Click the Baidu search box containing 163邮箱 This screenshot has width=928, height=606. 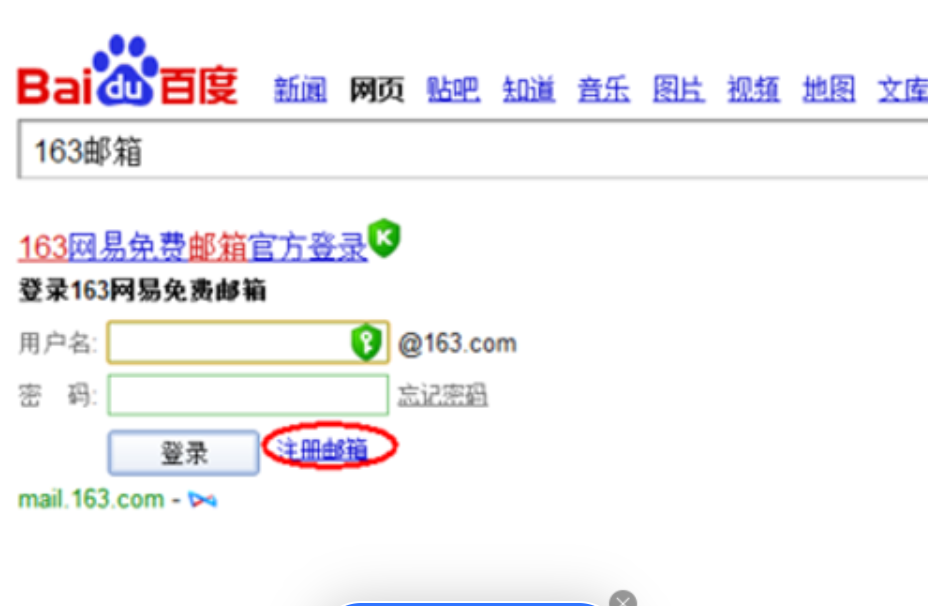470,151
